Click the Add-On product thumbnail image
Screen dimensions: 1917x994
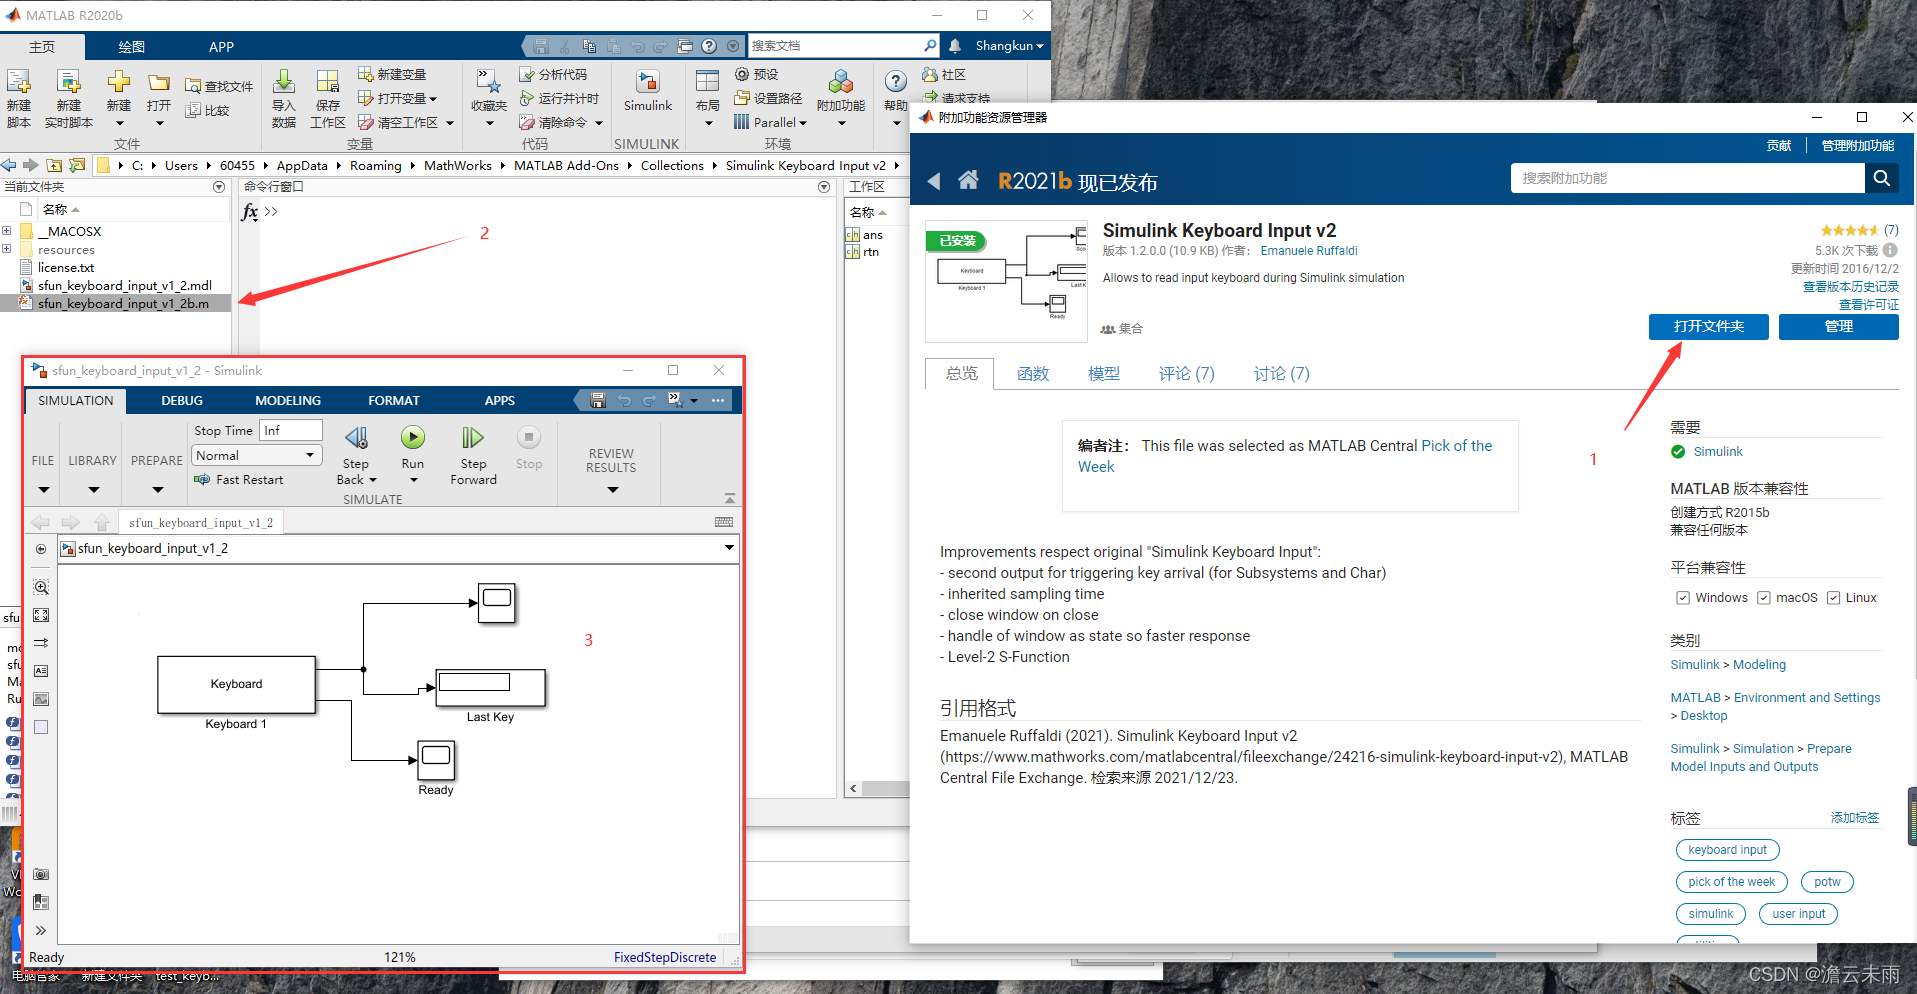pyautogui.click(x=1007, y=281)
